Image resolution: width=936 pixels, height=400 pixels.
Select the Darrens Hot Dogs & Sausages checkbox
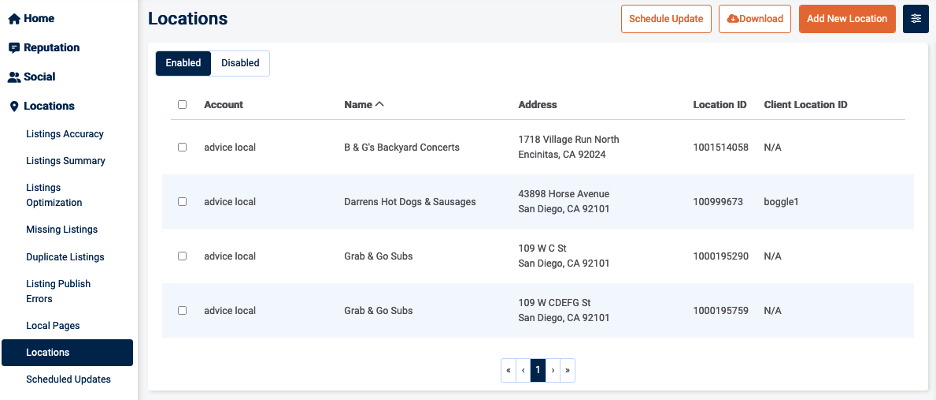182,201
